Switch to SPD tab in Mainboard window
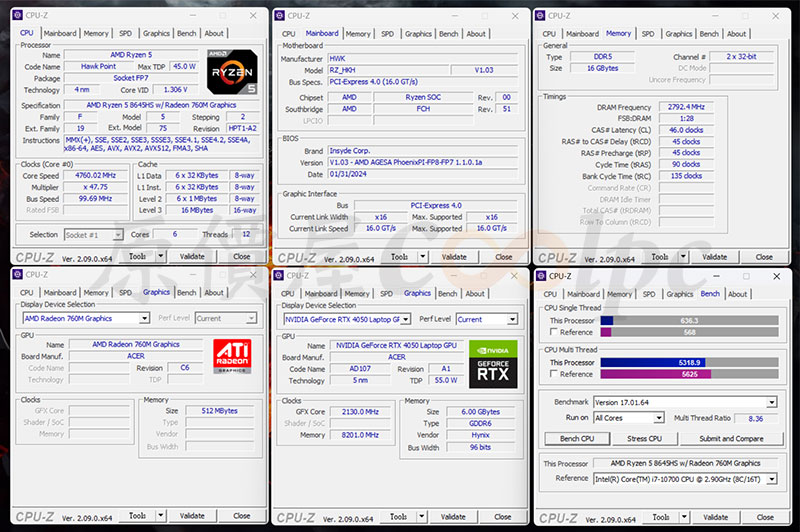Screen dimensions: 800x532 [x=387, y=34]
